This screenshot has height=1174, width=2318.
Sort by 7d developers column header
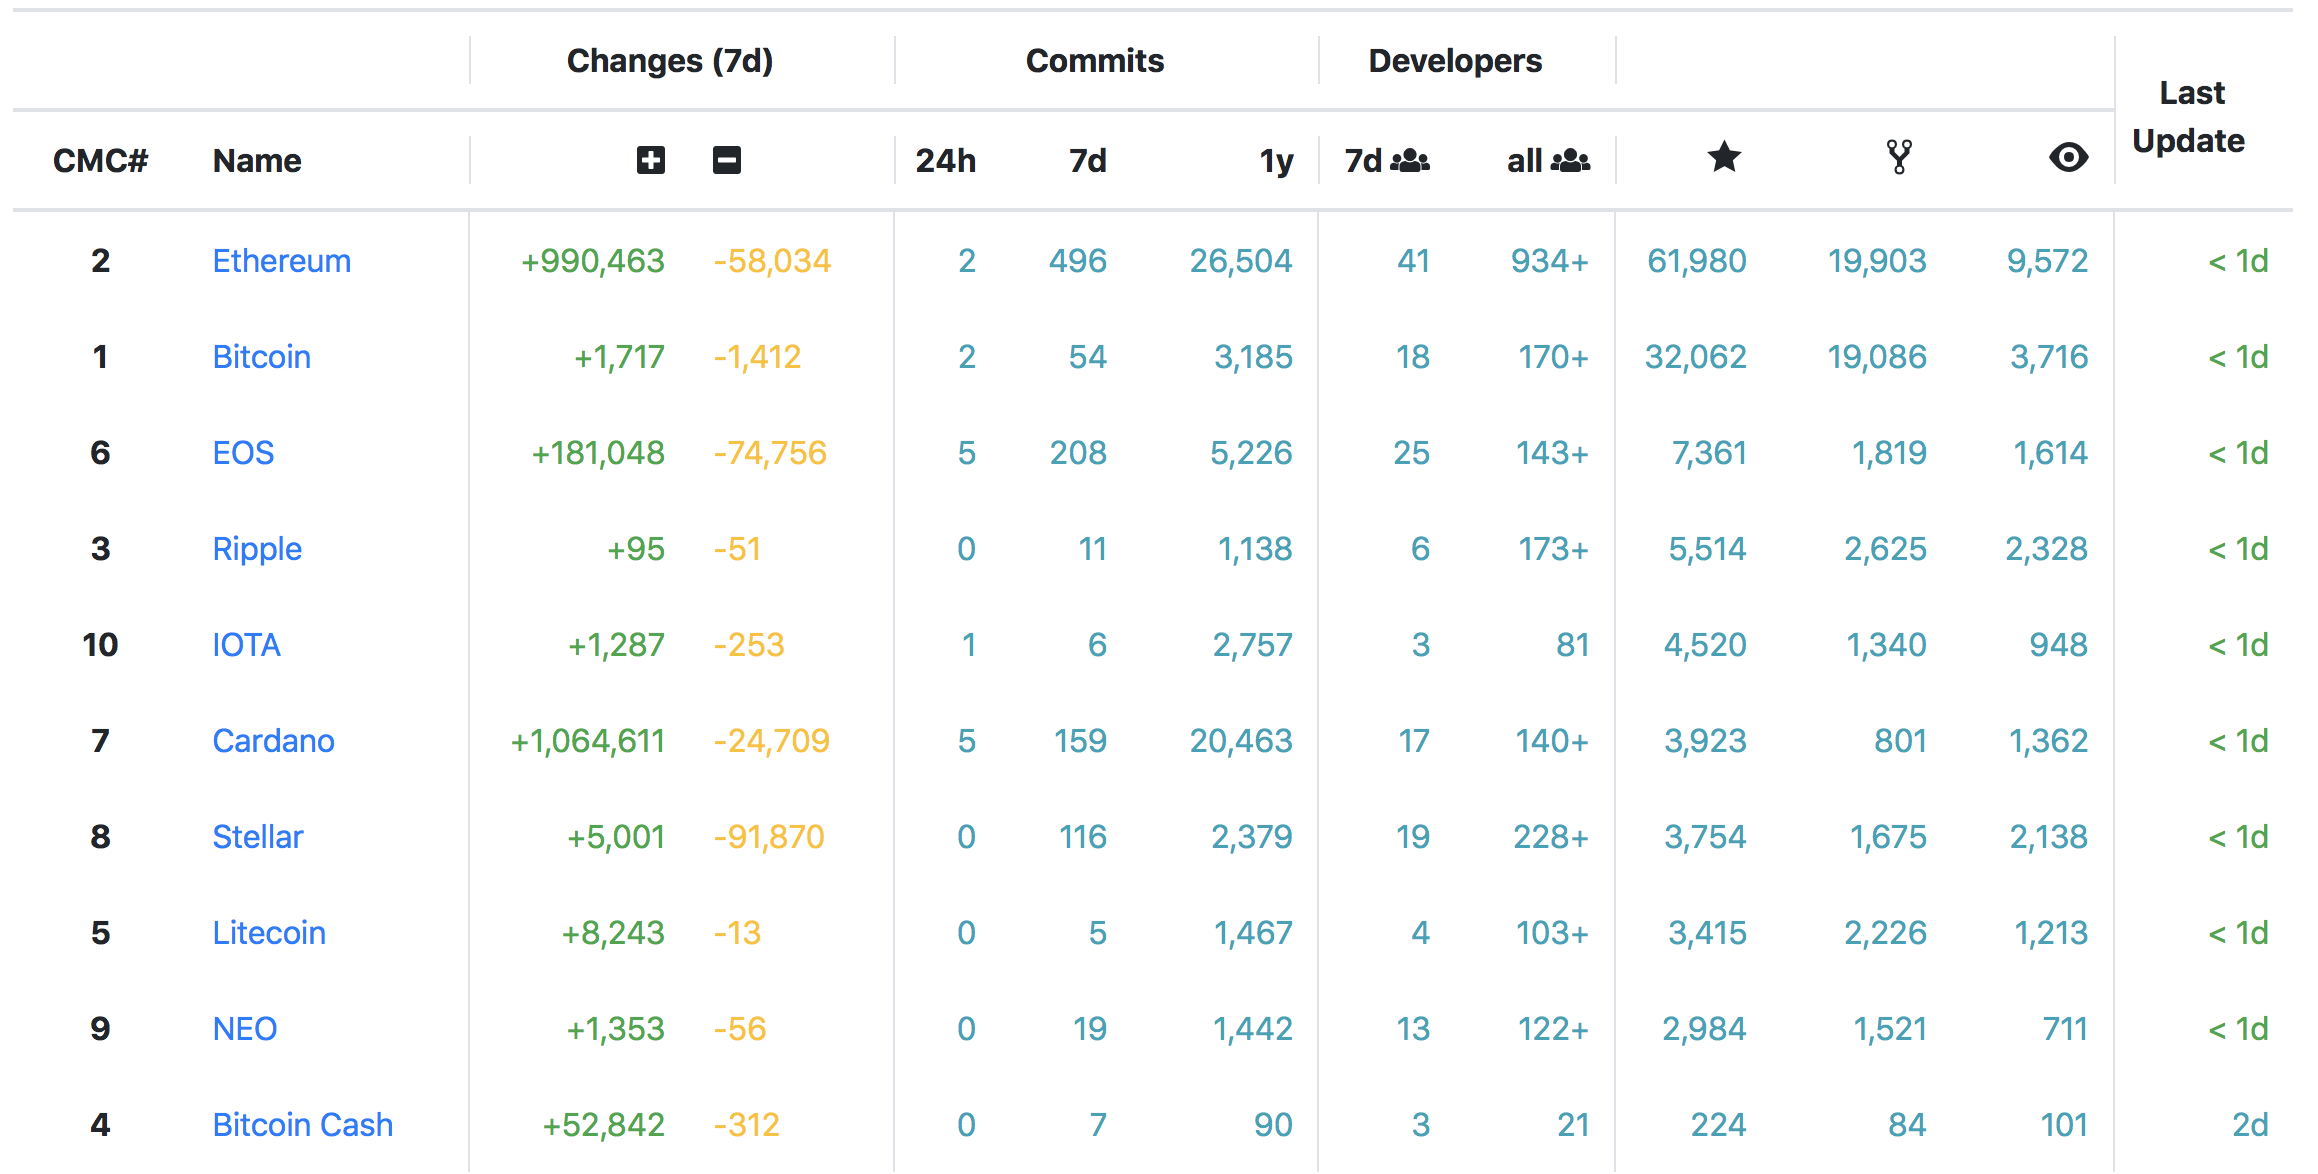click(x=1387, y=160)
